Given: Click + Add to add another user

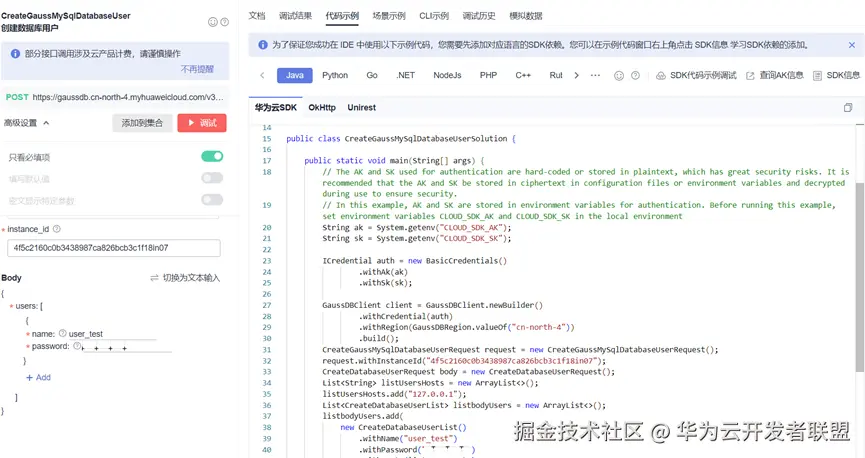Looking at the screenshot, I should pos(38,377).
